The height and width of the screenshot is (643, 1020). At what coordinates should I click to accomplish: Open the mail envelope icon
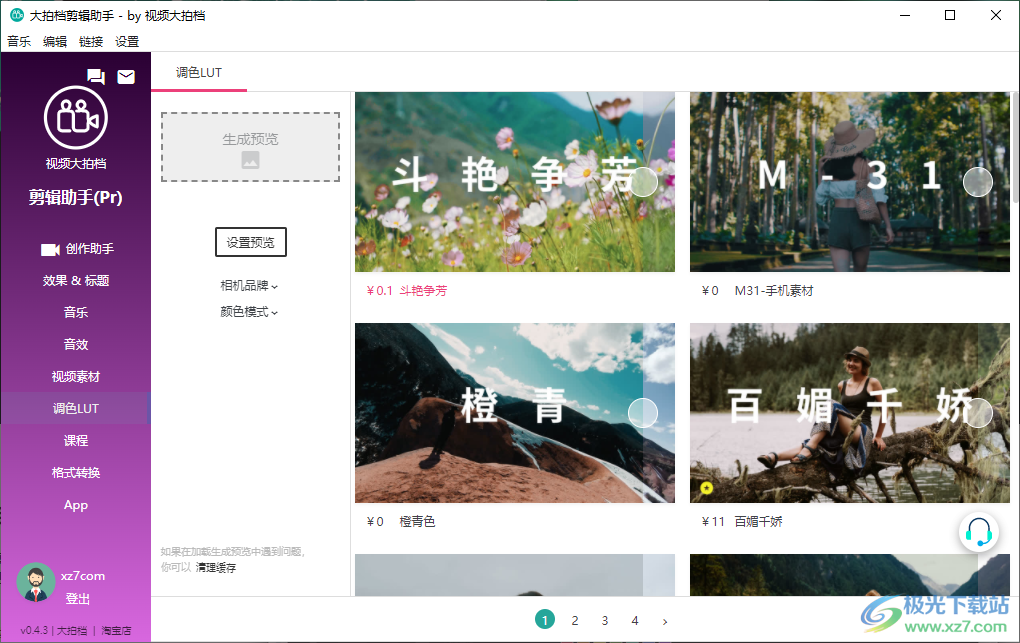pyautogui.click(x=126, y=77)
